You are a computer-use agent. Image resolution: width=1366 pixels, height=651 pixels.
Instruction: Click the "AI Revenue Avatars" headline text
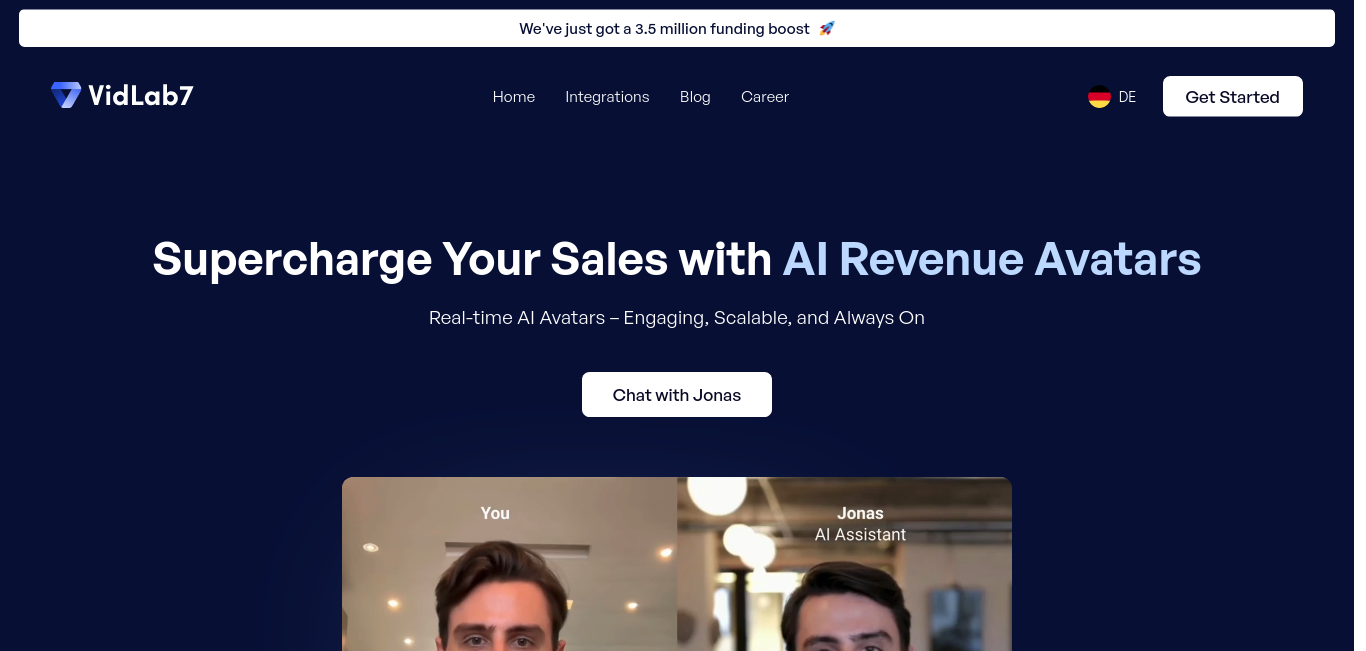991,259
